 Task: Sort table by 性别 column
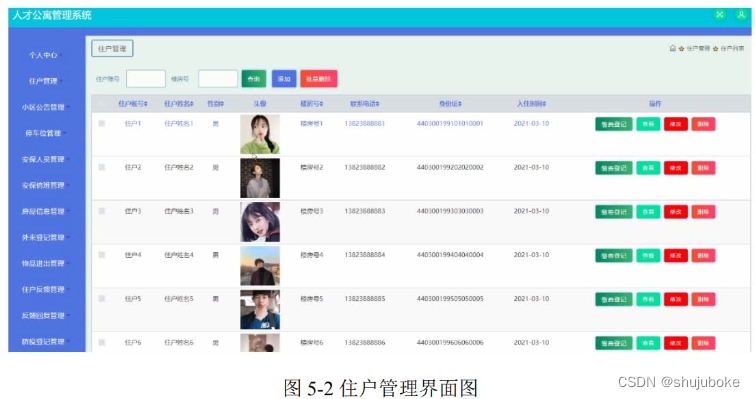pyautogui.click(x=215, y=103)
